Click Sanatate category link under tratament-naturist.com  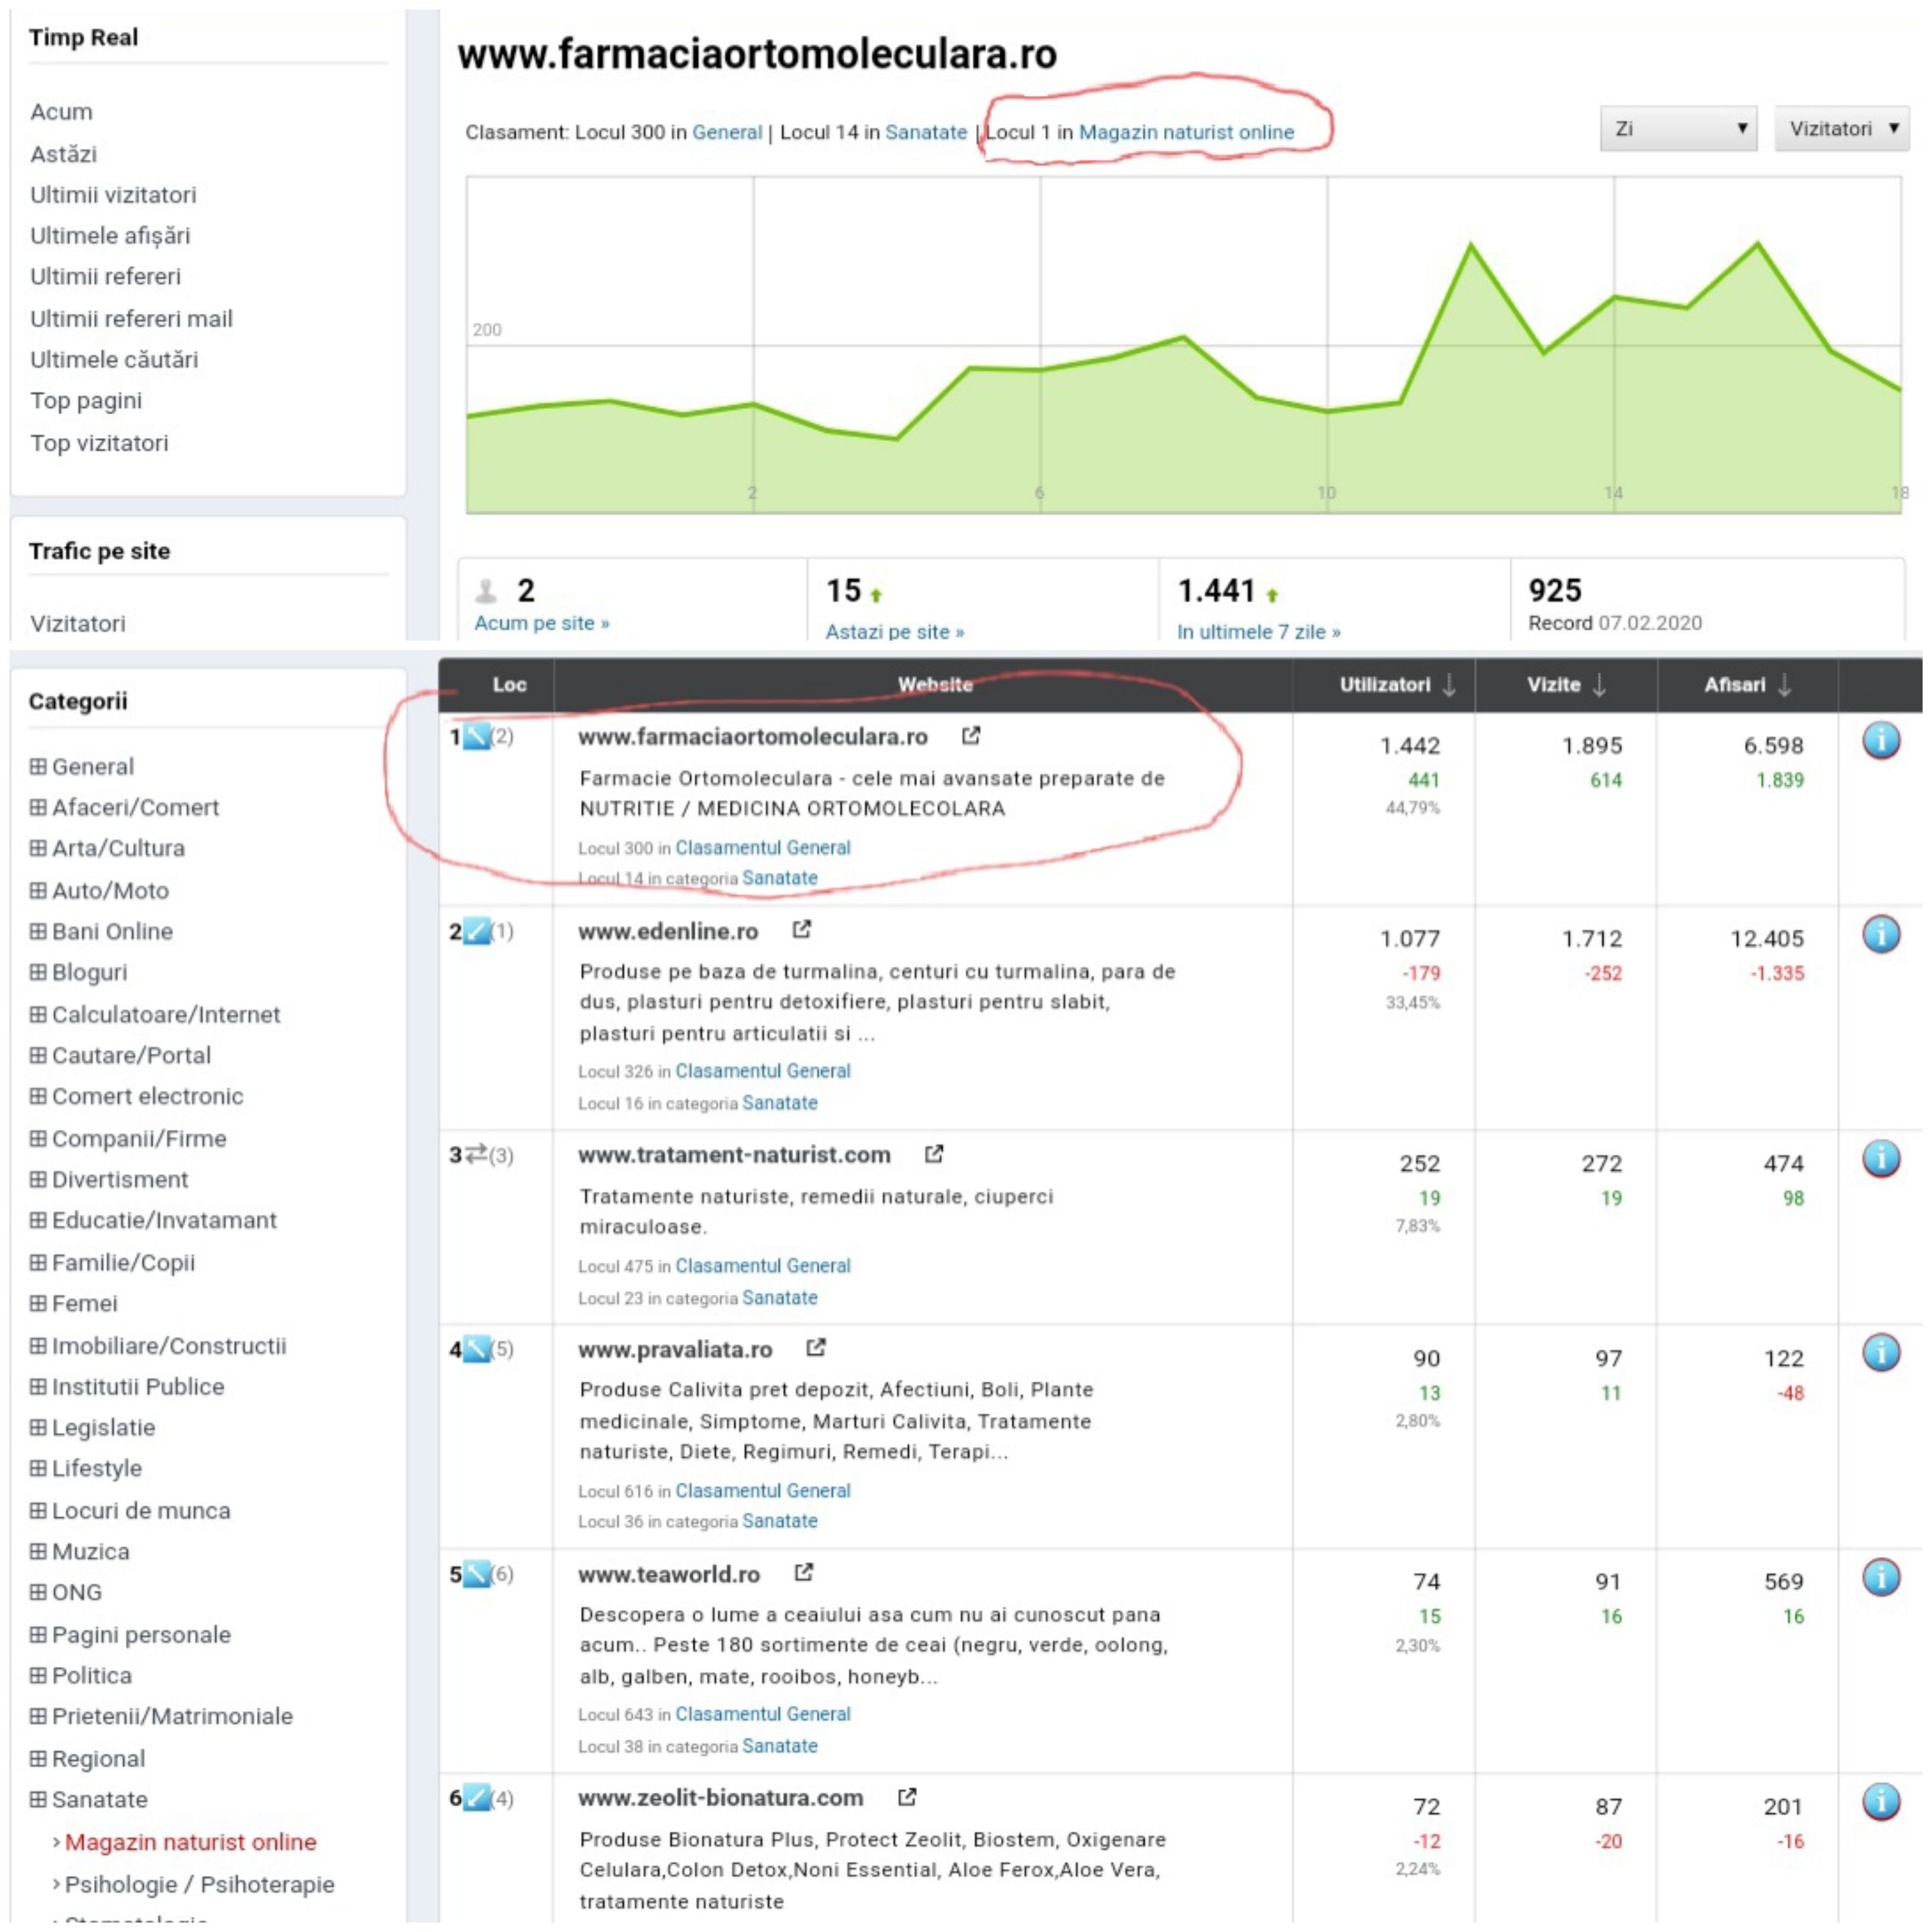point(780,1297)
